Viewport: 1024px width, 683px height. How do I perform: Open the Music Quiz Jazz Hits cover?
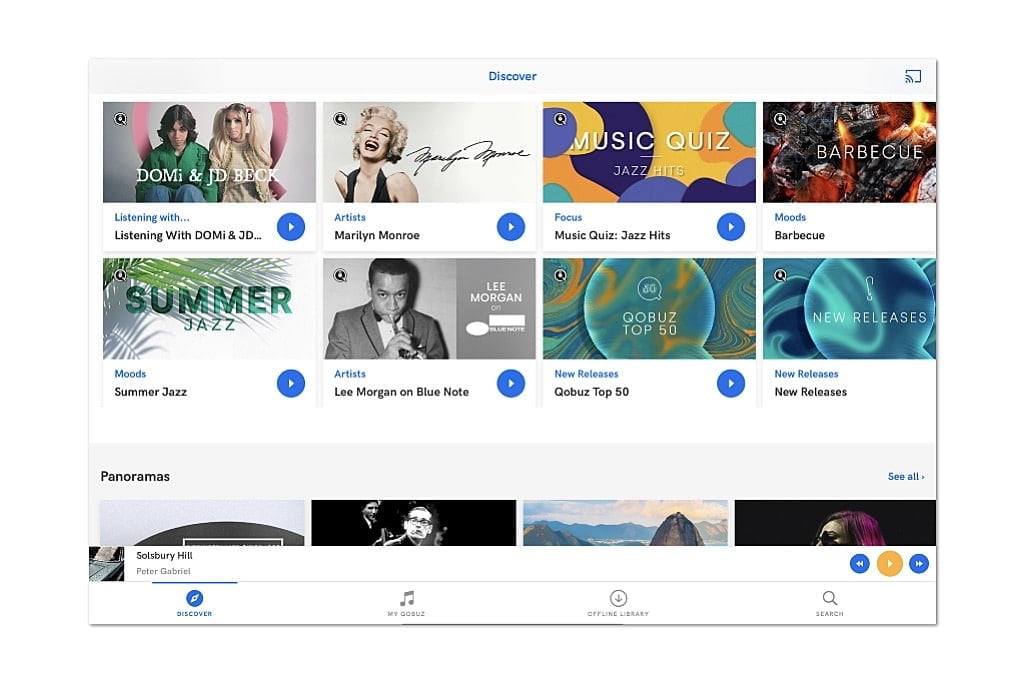(649, 152)
